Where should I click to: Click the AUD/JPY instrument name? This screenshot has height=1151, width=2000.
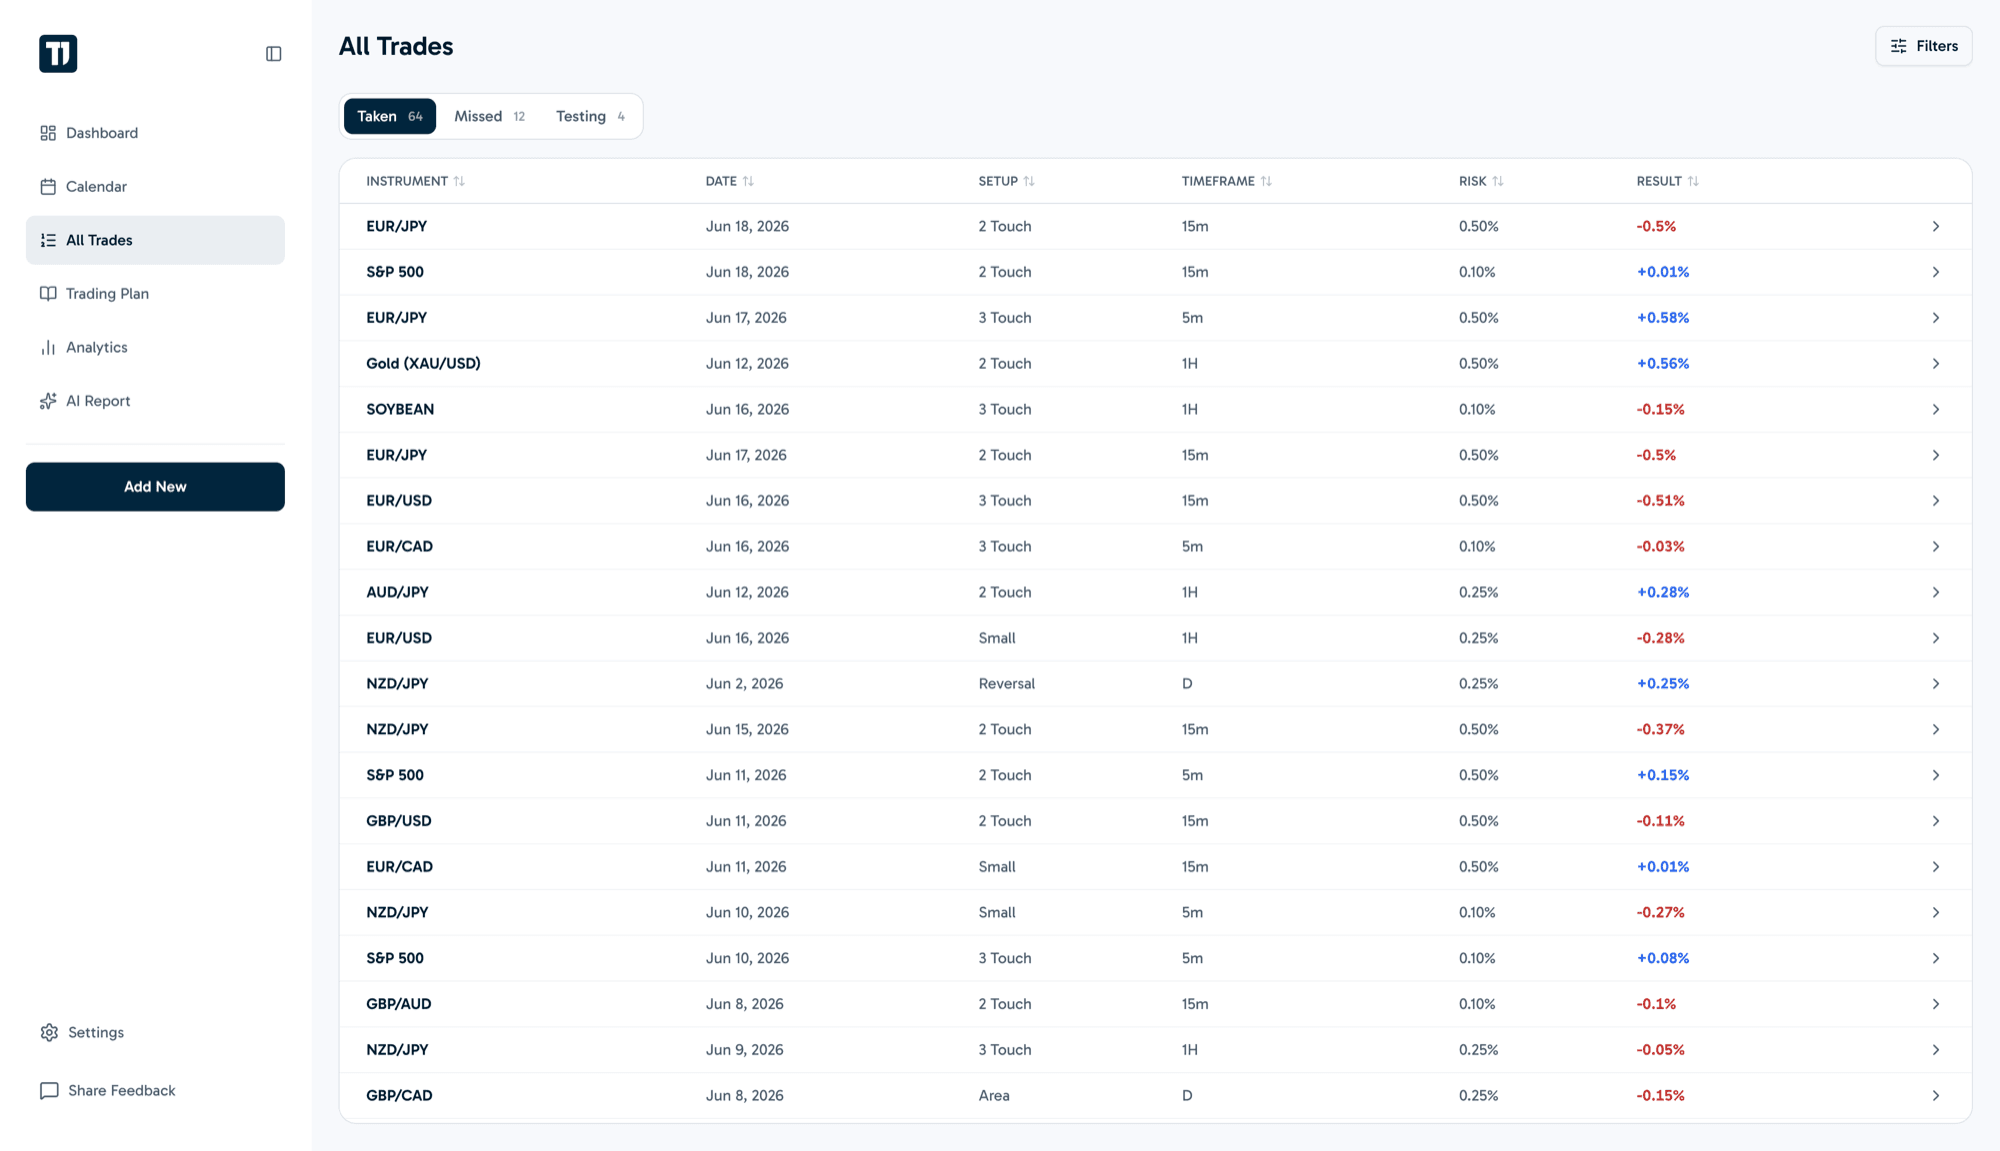[x=397, y=592]
